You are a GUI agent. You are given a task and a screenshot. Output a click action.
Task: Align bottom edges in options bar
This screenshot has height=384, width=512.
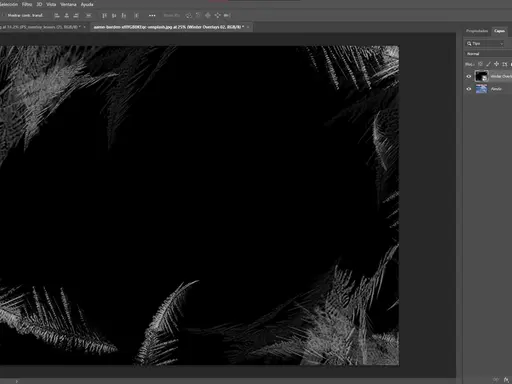coord(124,15)
